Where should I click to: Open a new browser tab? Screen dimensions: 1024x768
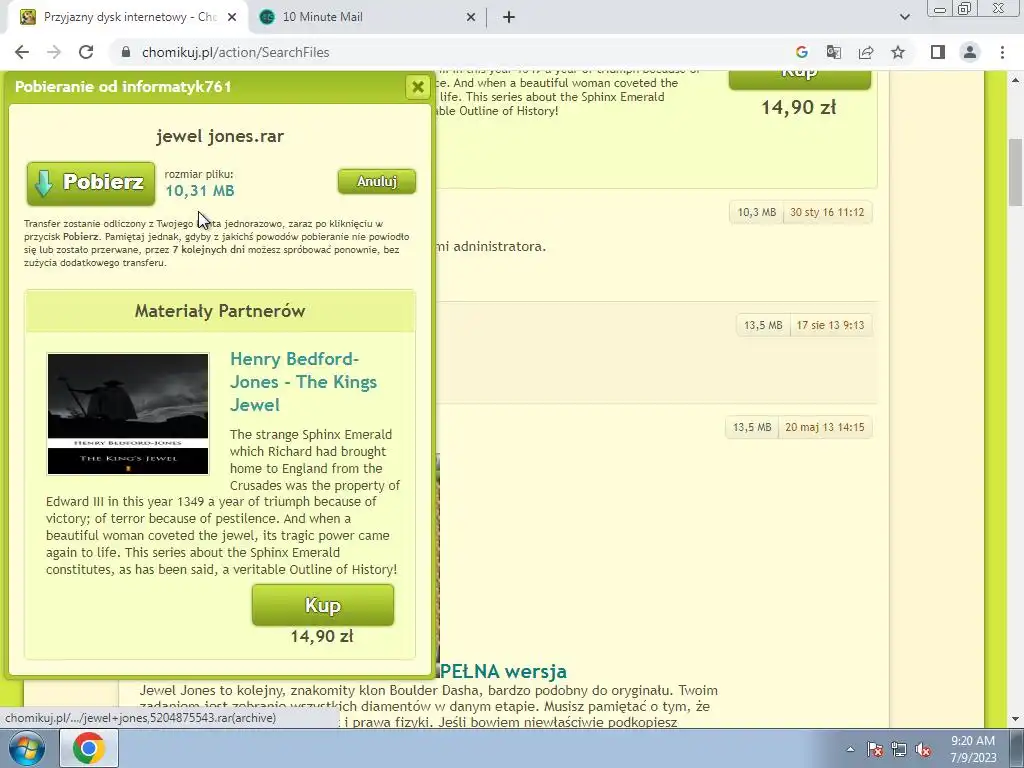tap(509, 17)
